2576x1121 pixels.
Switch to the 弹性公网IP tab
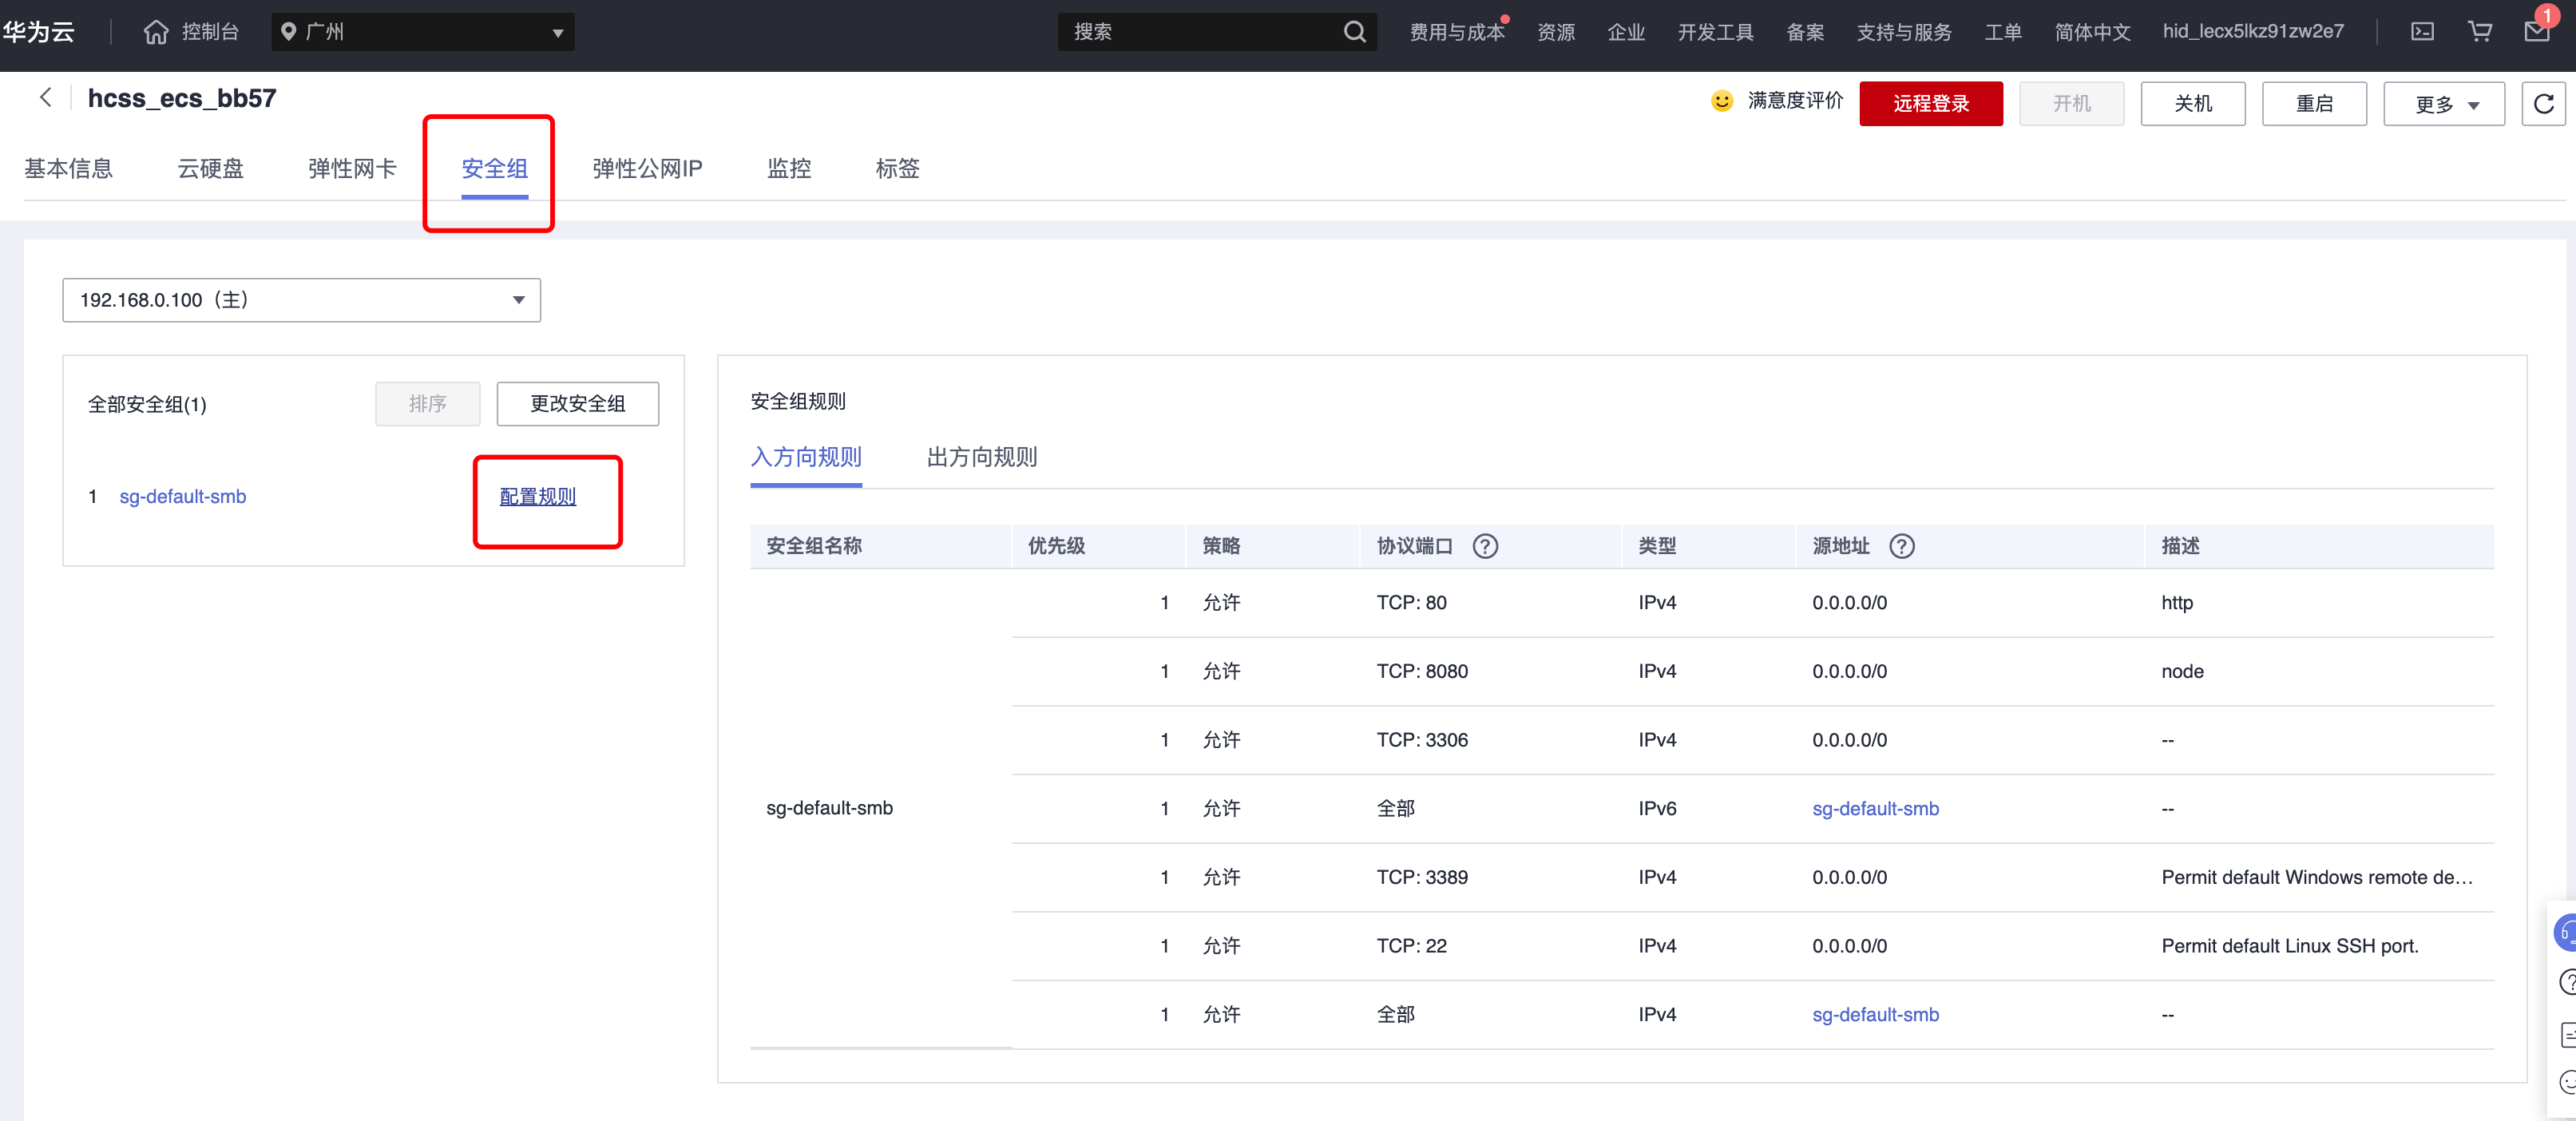pos(647,169)
